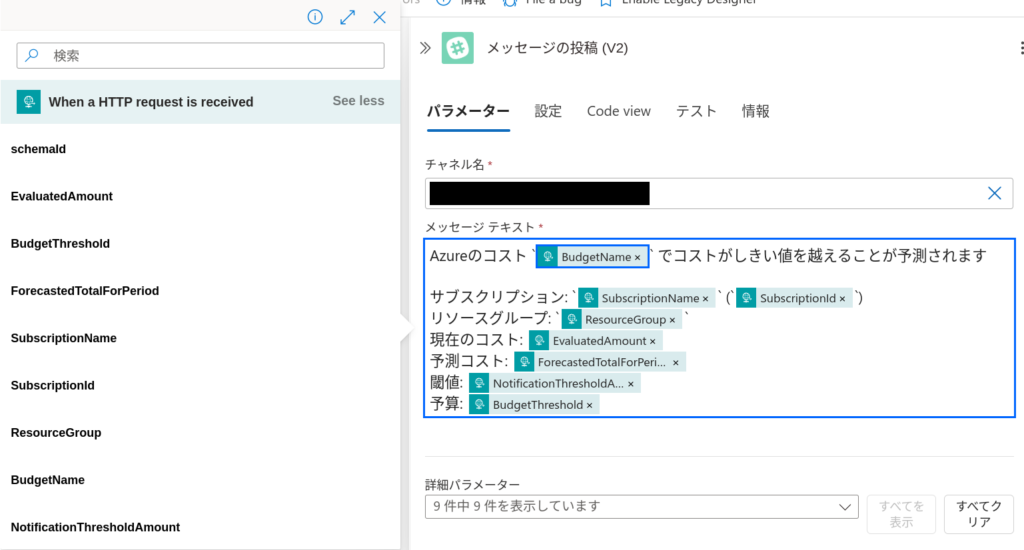1024x550 pixels.
Task: Click the NotificationThresholdA... token icon
Action: [479, 383]
